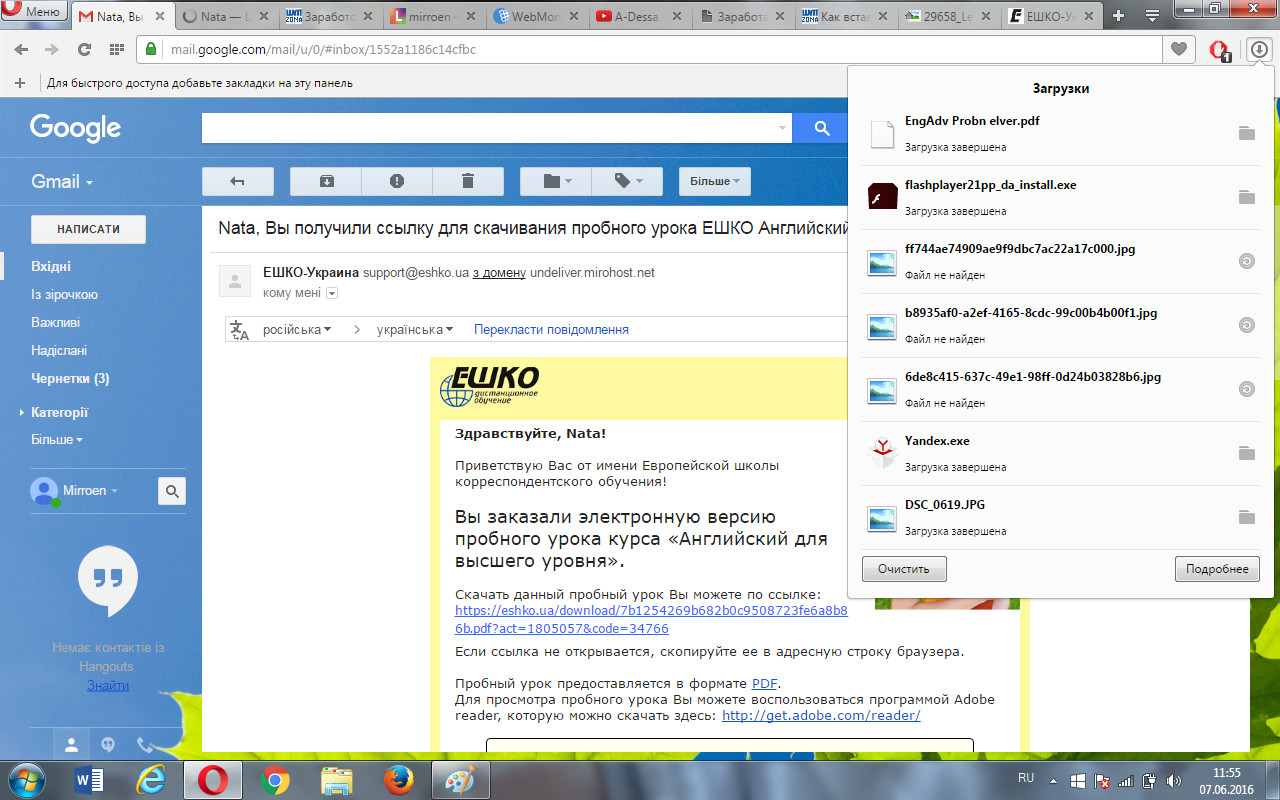Open the Важливі folder
This screenshot has width=1280, height=800.
tap(55, 323)
